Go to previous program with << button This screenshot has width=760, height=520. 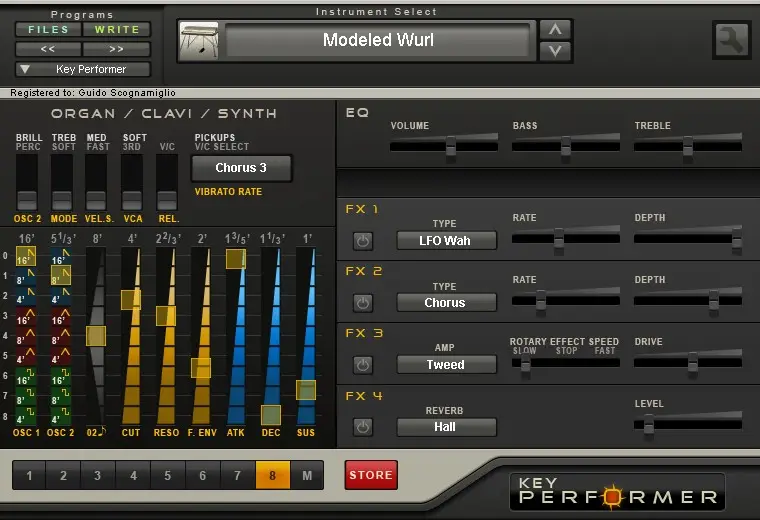click(48, 49)
